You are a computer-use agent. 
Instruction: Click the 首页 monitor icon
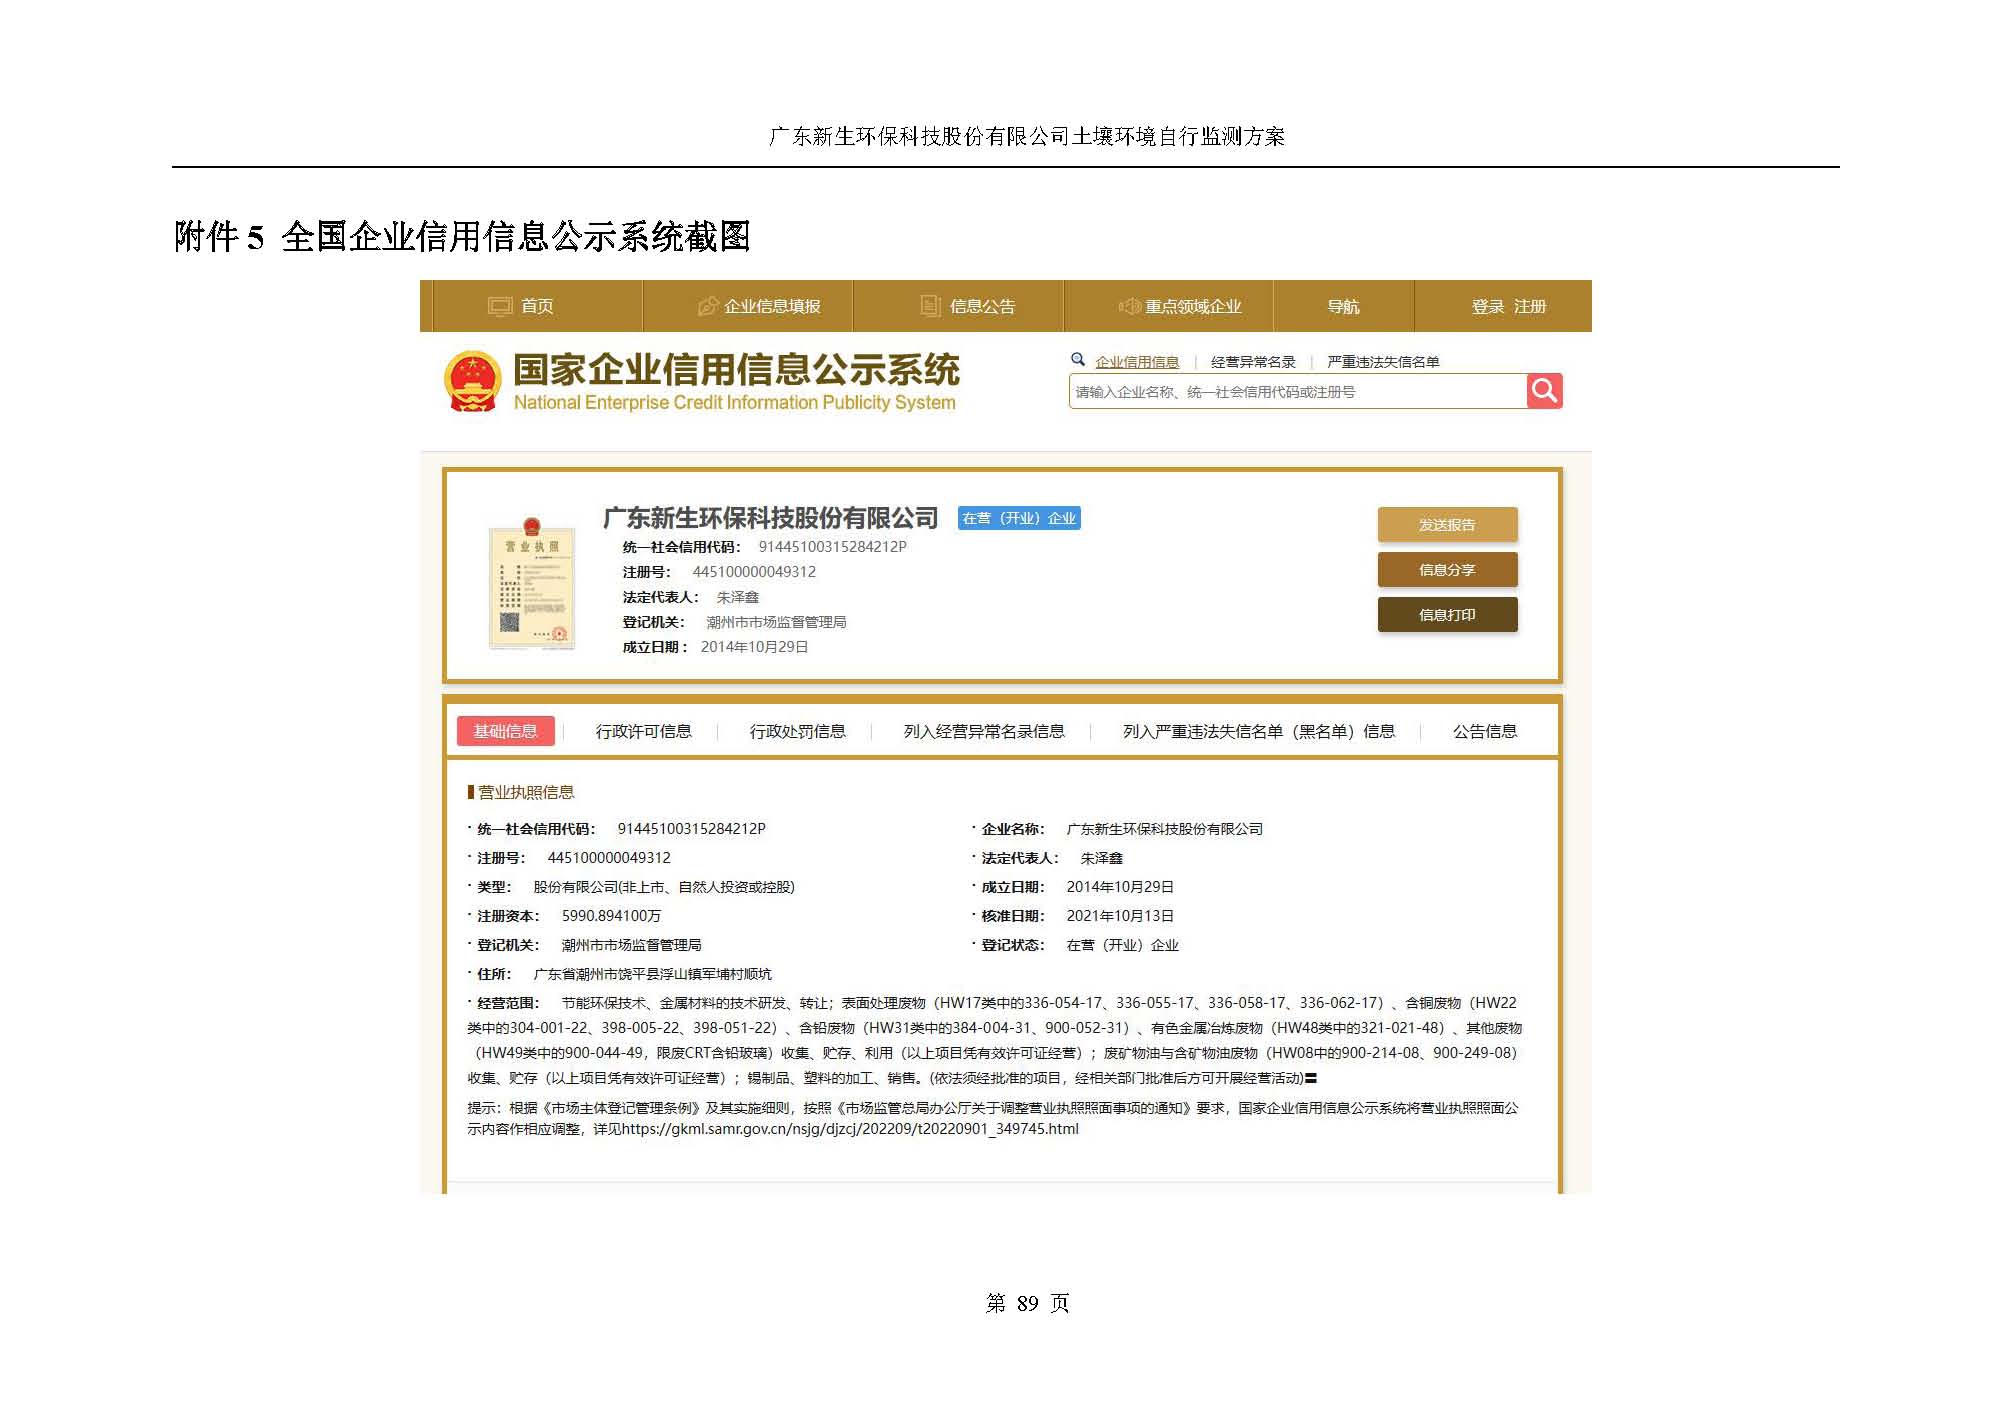[x=499, y=306]
